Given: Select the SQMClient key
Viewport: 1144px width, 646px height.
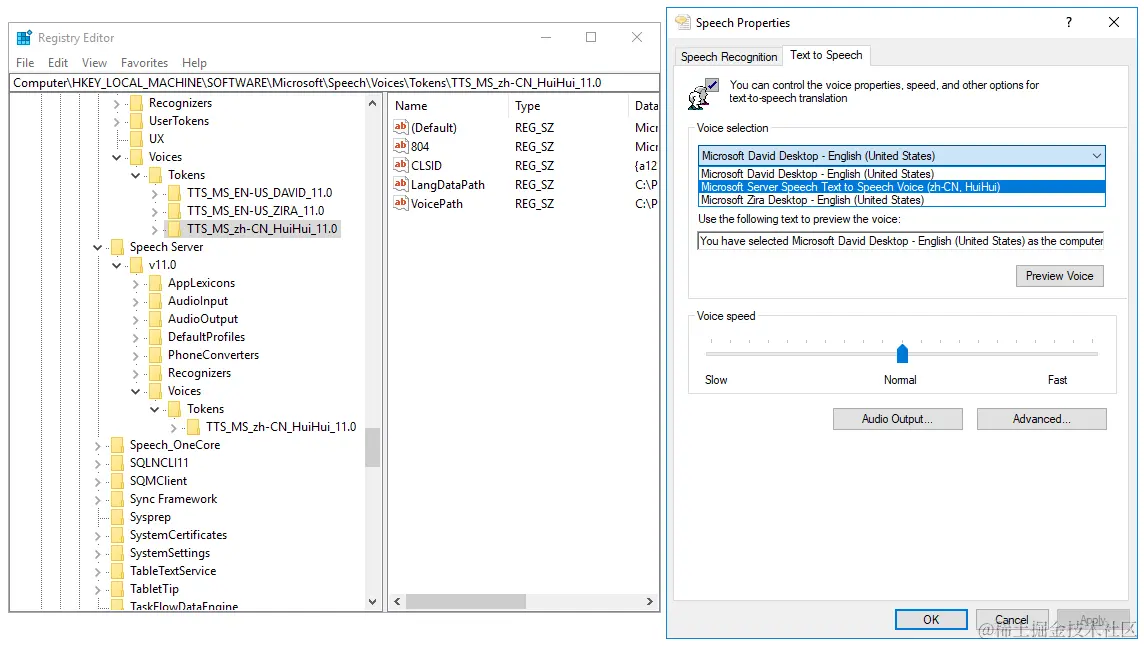Looking at the screenshot, I should tap(158, 481).
